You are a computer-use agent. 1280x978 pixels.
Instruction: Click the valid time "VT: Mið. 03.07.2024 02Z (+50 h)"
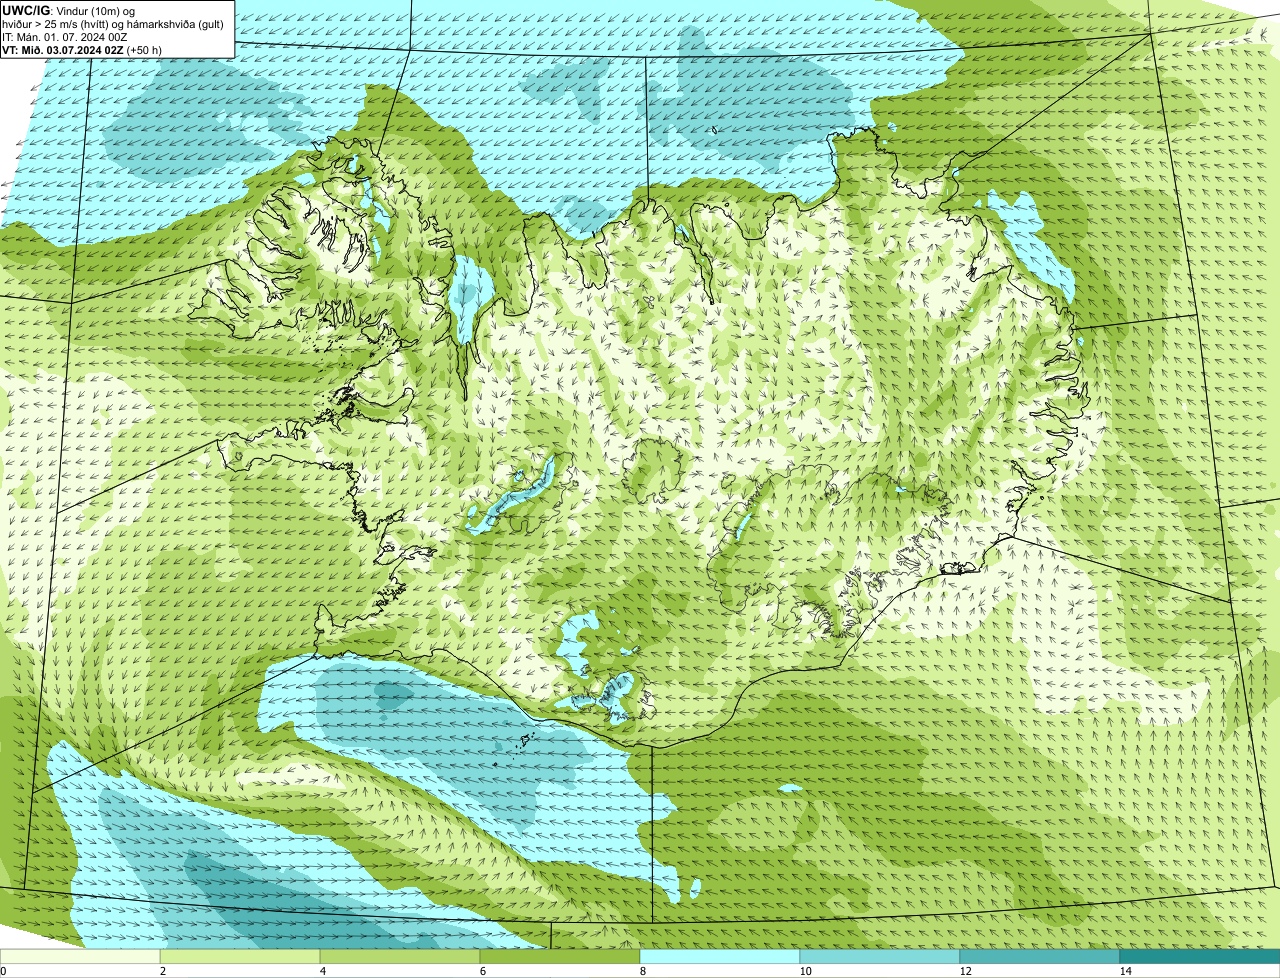(x=82, y=49)
